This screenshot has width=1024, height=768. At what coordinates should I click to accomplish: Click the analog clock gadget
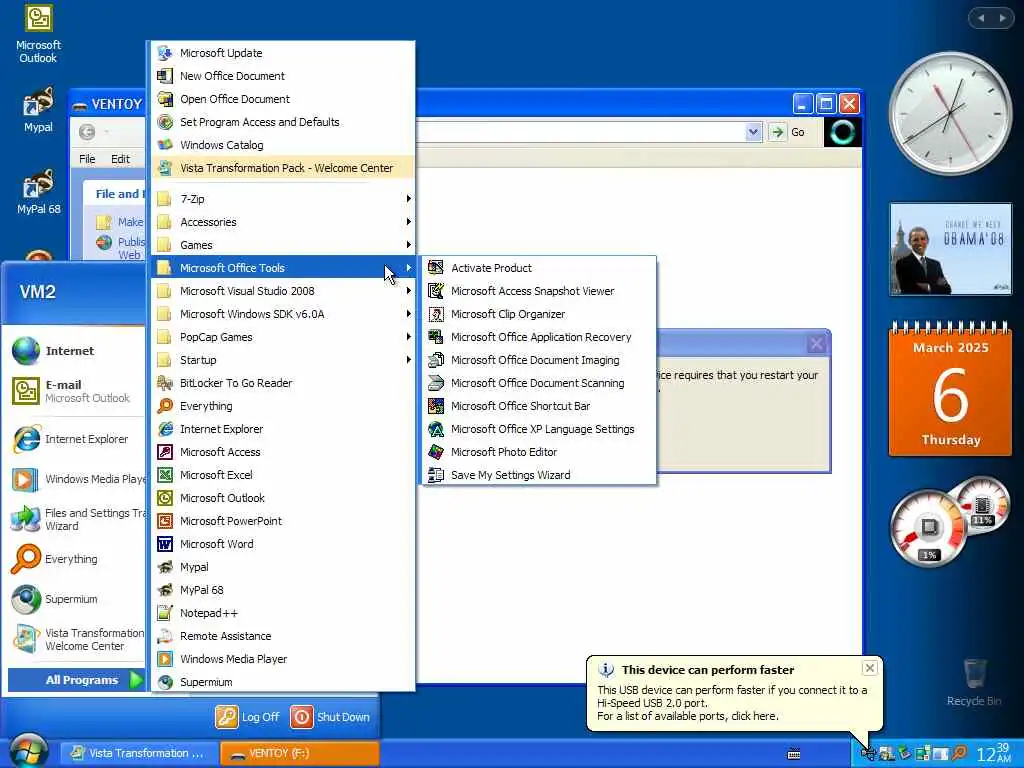point(950,114)
